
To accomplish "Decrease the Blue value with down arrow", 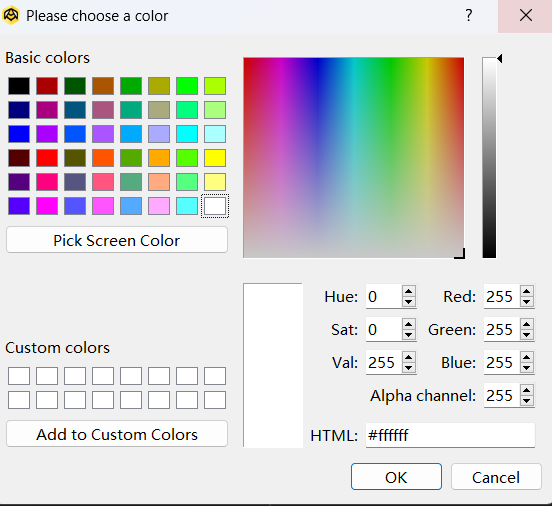I will coord(526,368).
